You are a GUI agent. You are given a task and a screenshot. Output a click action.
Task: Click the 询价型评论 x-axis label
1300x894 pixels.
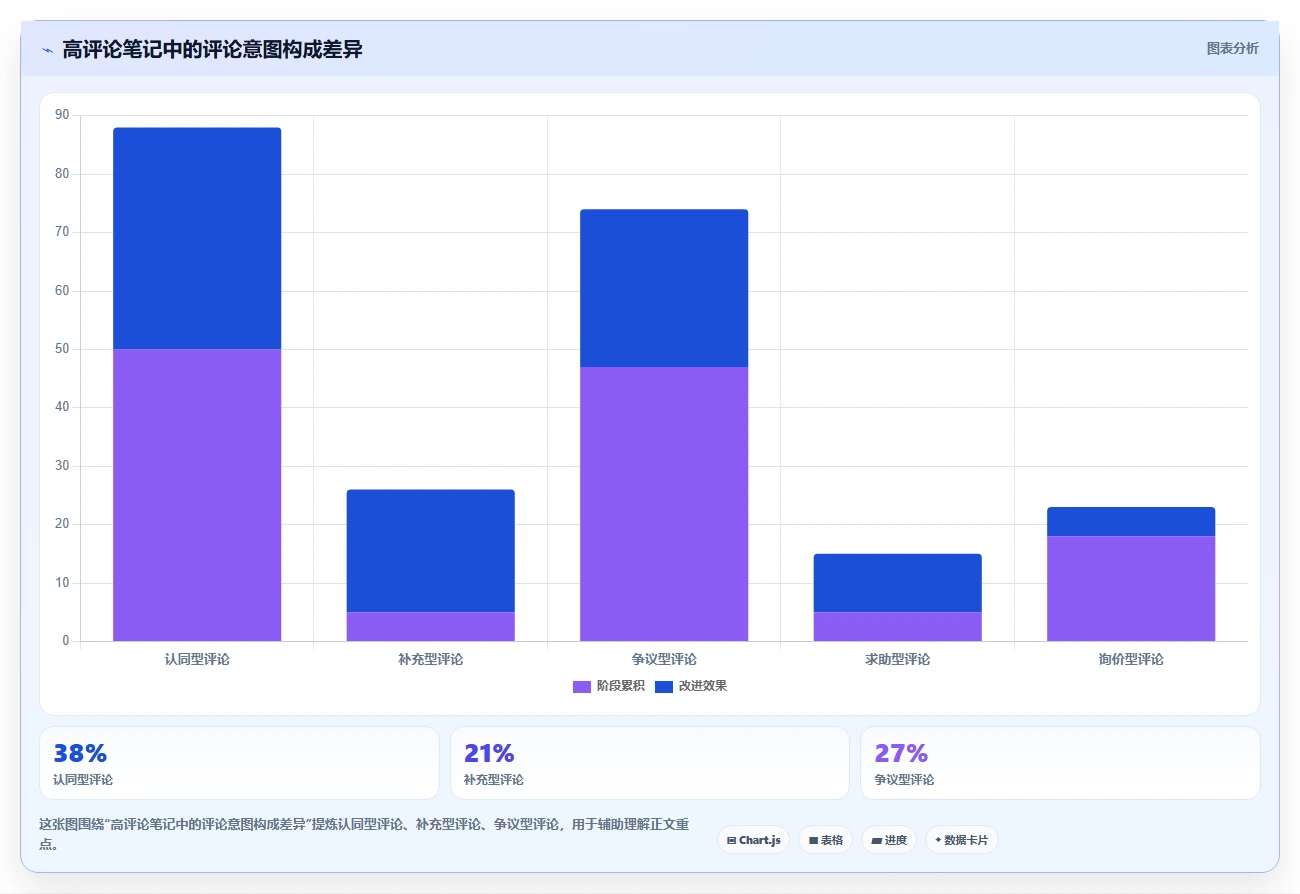point(1131,659)
